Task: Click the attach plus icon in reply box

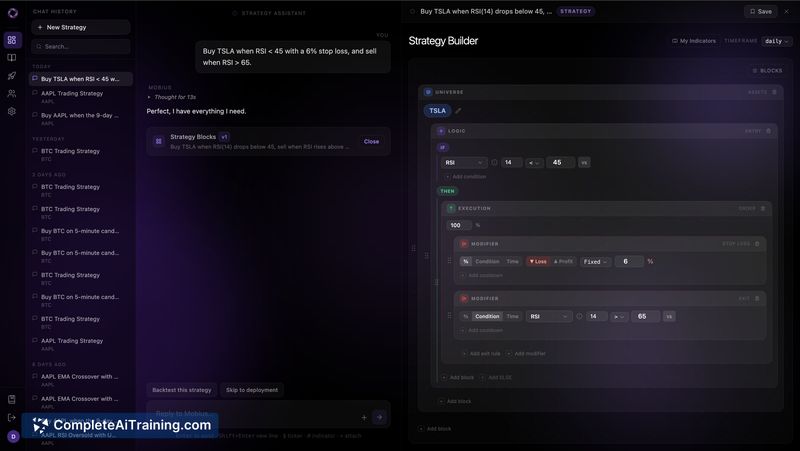Action: (x=364, y=417)
